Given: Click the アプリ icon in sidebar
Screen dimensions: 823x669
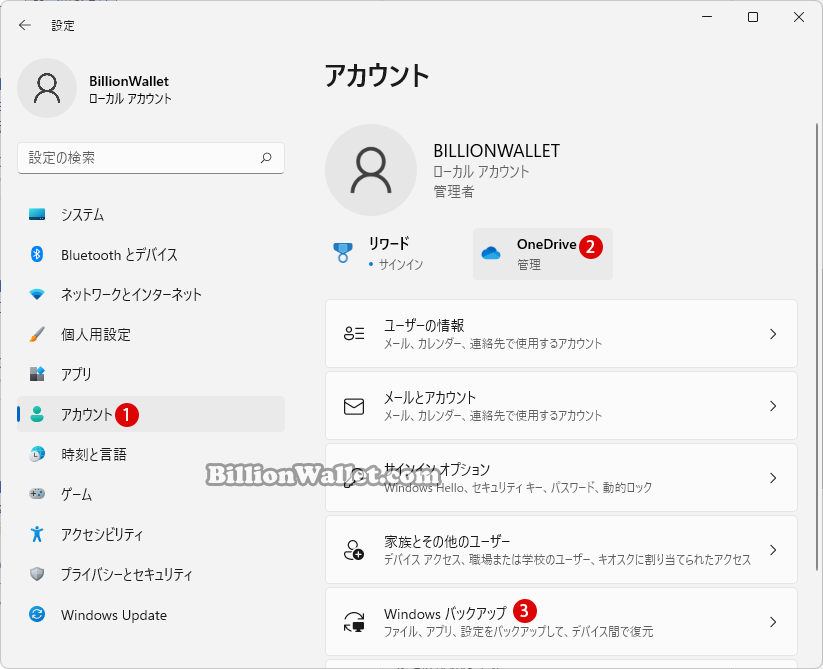Looking at the screenshot, I should point(37,374).
